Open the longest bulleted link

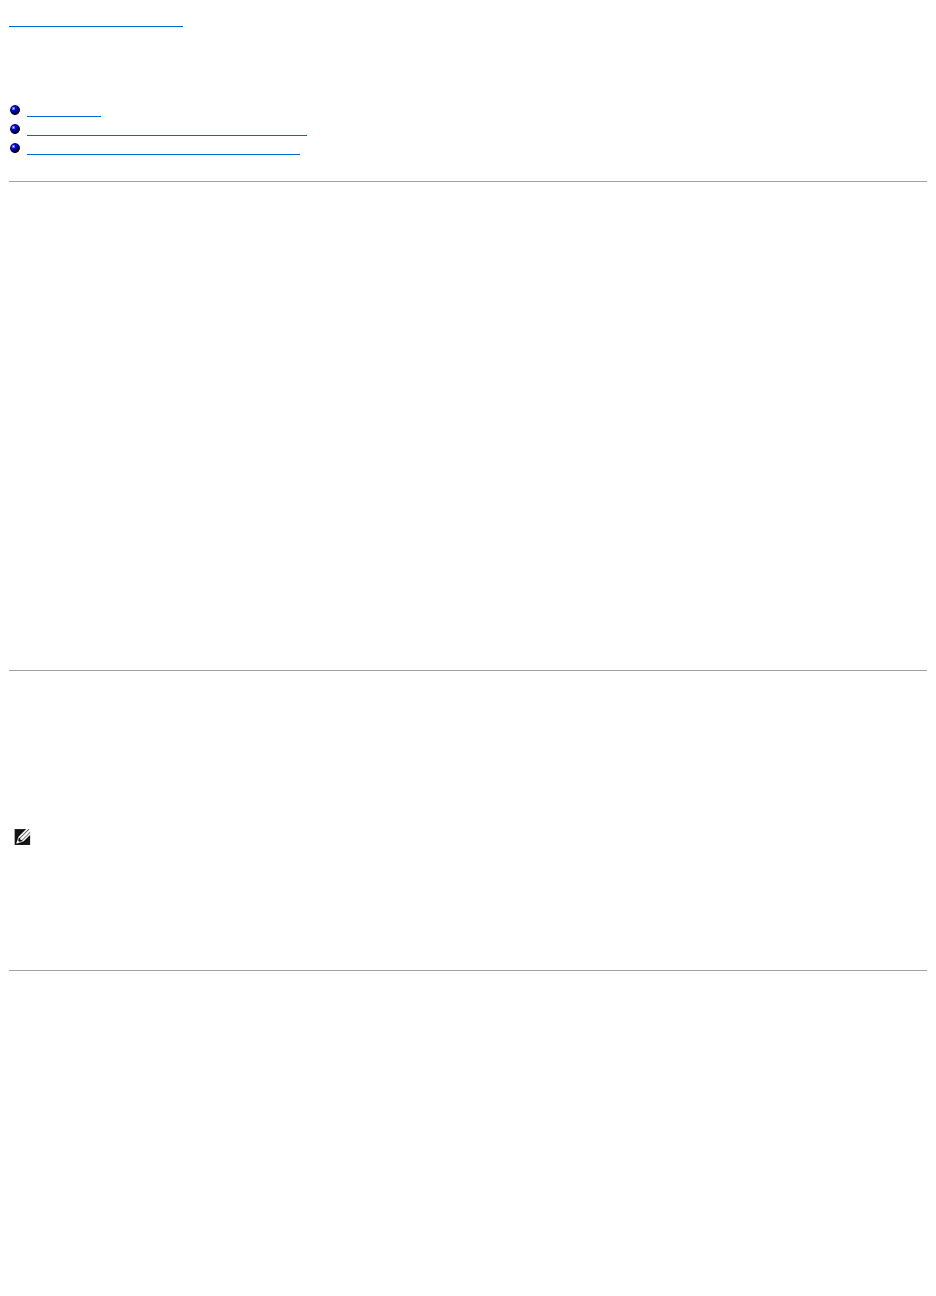pyautogui.click(x=167, y=131)
